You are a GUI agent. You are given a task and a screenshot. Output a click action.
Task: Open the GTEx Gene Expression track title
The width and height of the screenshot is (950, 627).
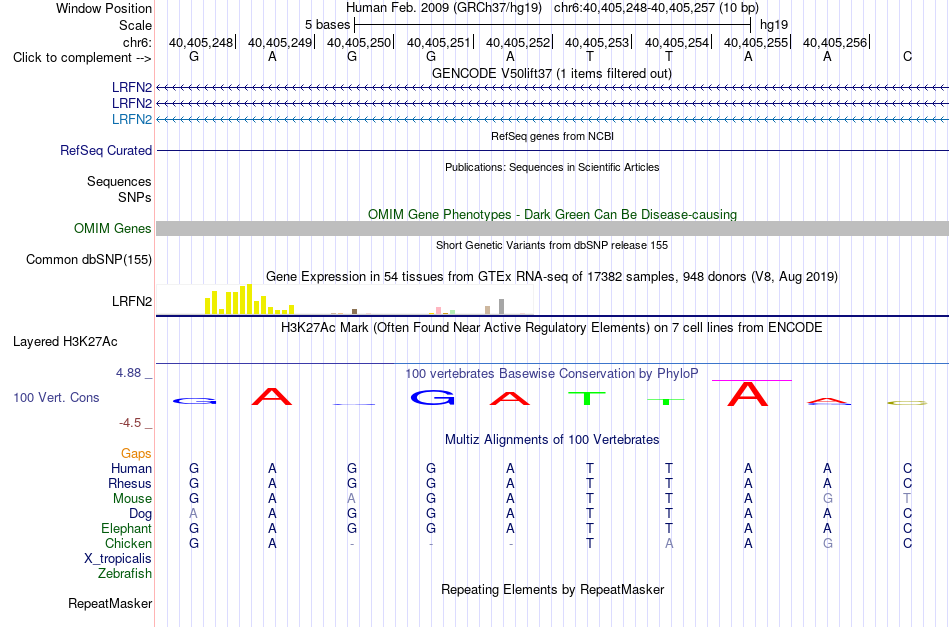[552, 276]
